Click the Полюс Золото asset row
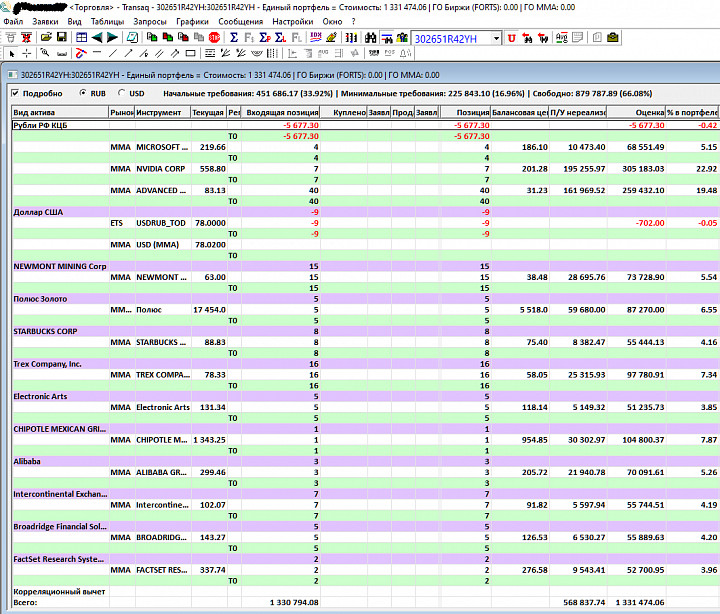Viewport: 720px width, 614px height. pyautogui.click(x=366, y=299)
